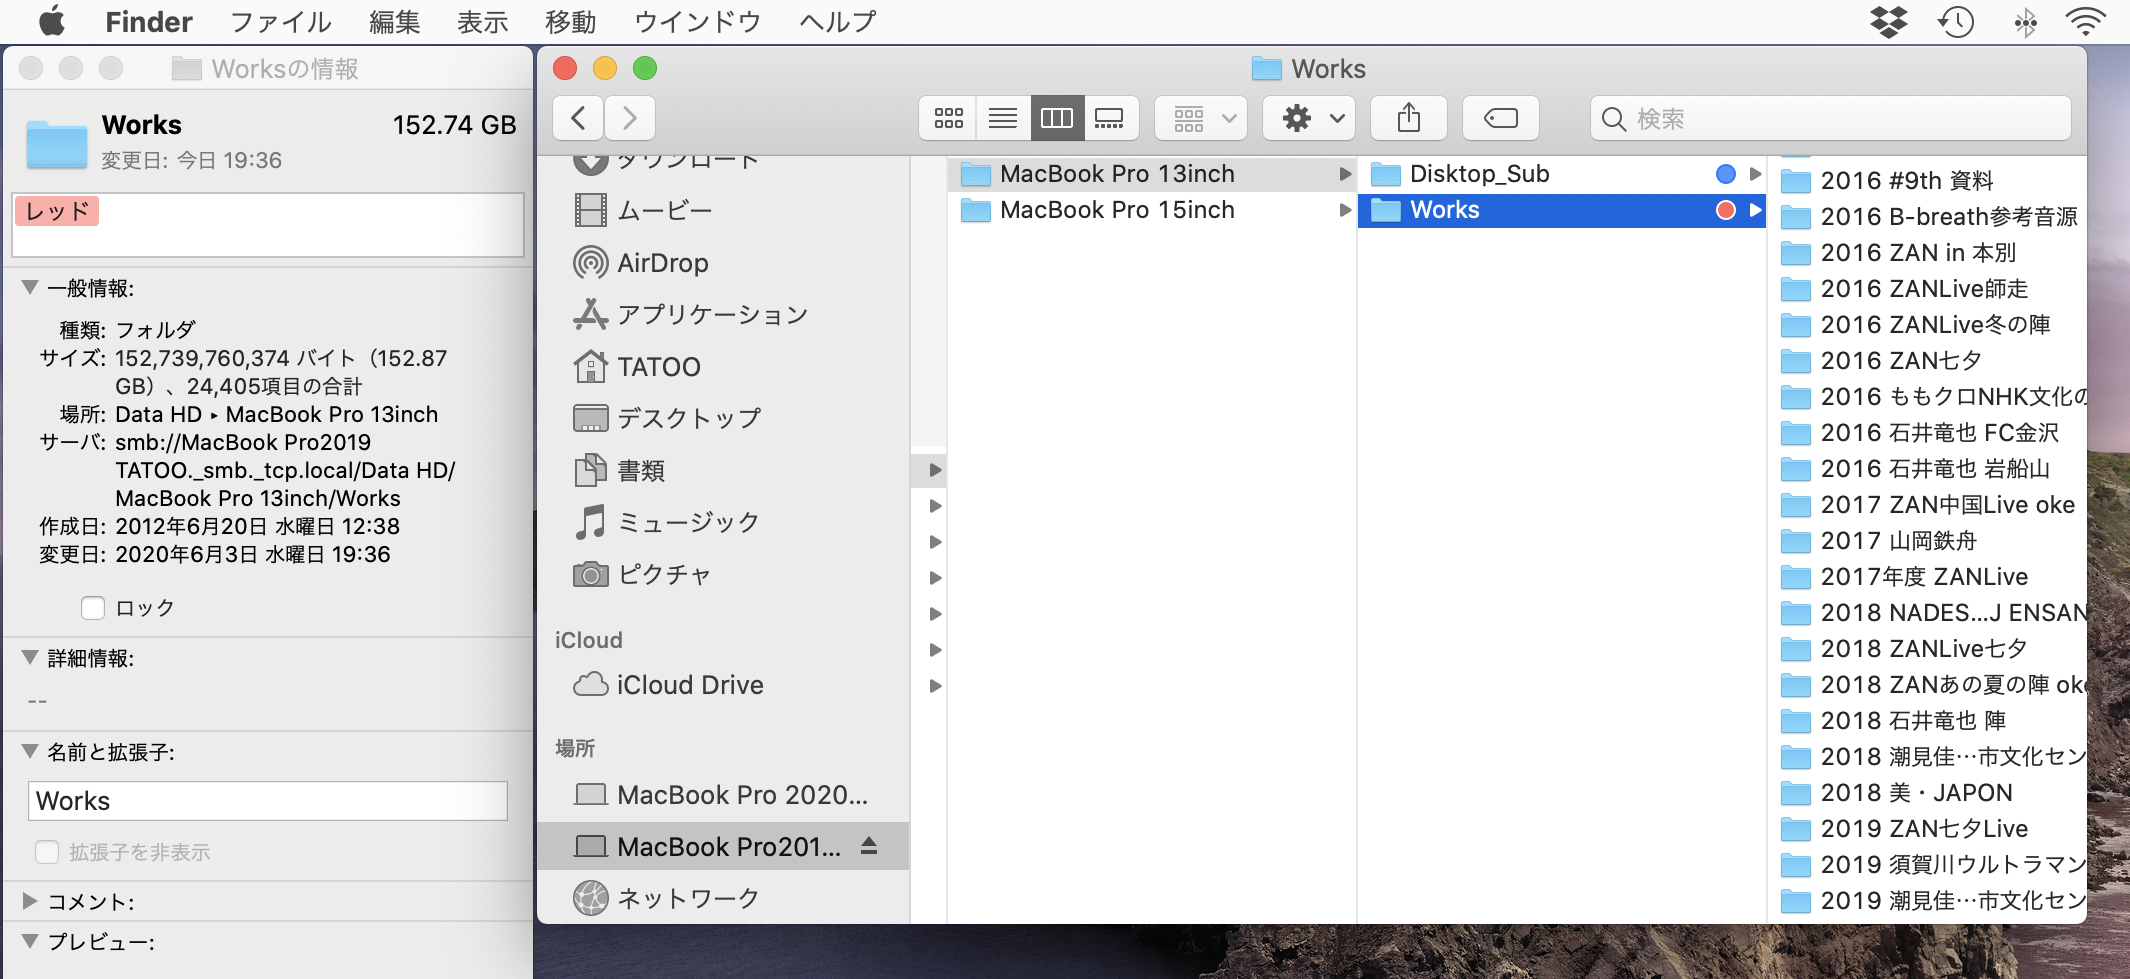Go forward with the Finder forward button
The height and width of the screenshot is (979, 2130).
pyautogui.click(x=630, y=119)
